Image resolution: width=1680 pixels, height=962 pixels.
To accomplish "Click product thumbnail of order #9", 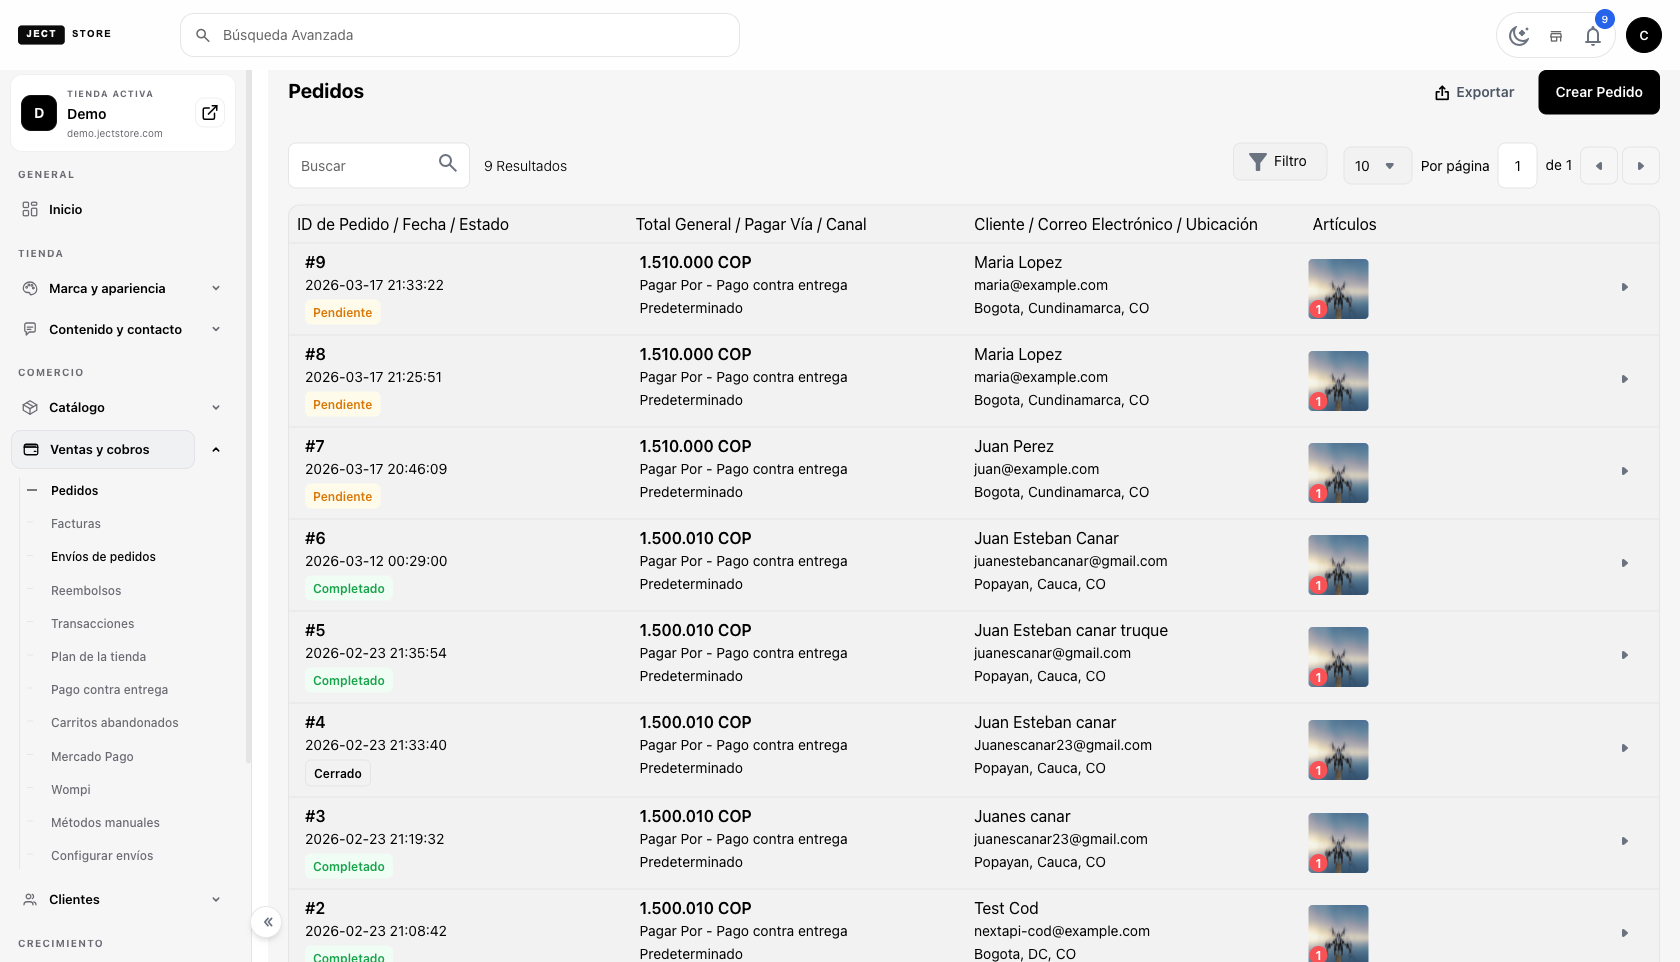I will pyautogui.click(x=1338, y=289).
